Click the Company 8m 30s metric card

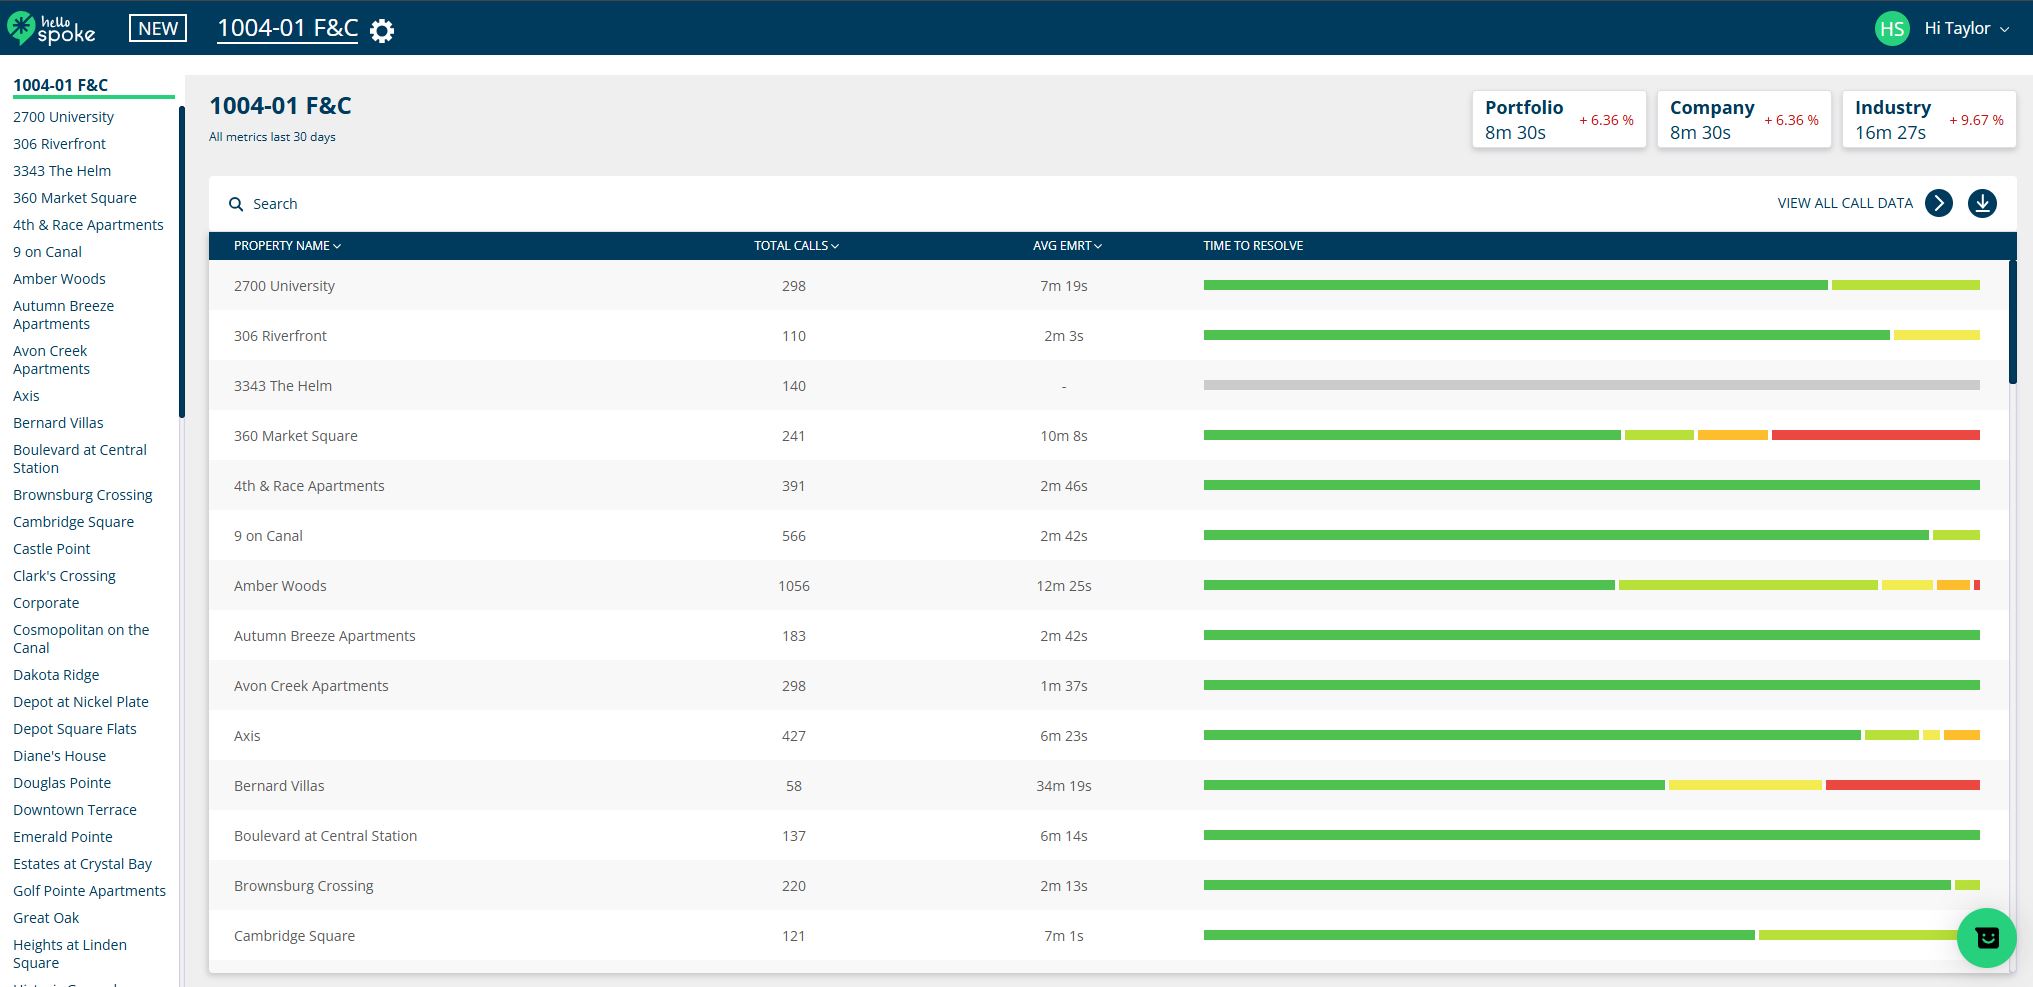click(1744, 119)
